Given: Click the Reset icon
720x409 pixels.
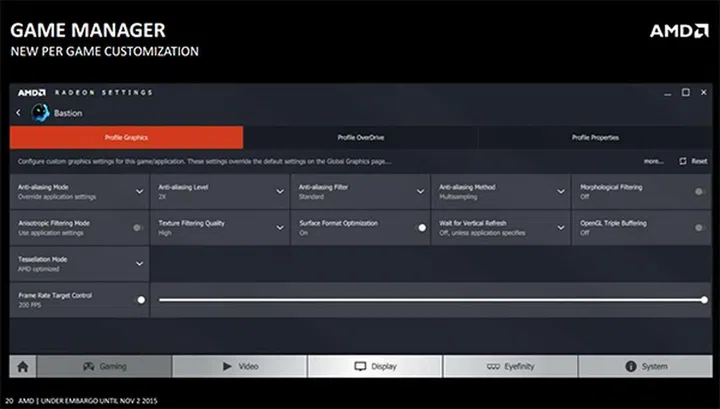Looking at the screenshot, I should point(683,161).
